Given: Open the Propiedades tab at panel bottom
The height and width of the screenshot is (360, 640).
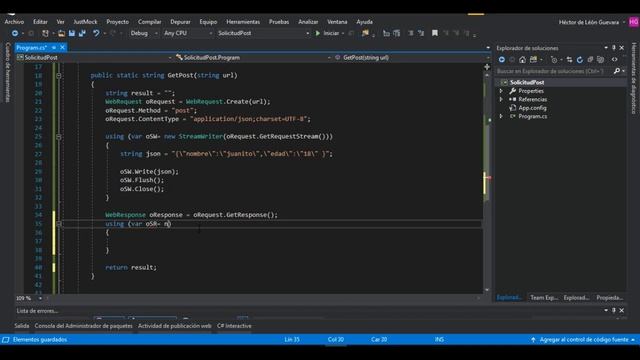Looking at the screenshot, I should [x=609, y=298].
